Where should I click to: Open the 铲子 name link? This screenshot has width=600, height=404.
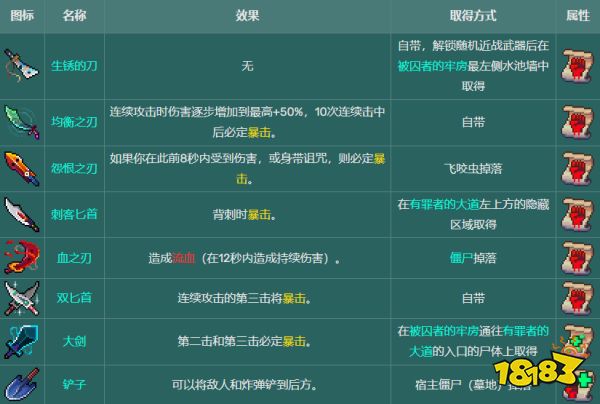[74, 384]
